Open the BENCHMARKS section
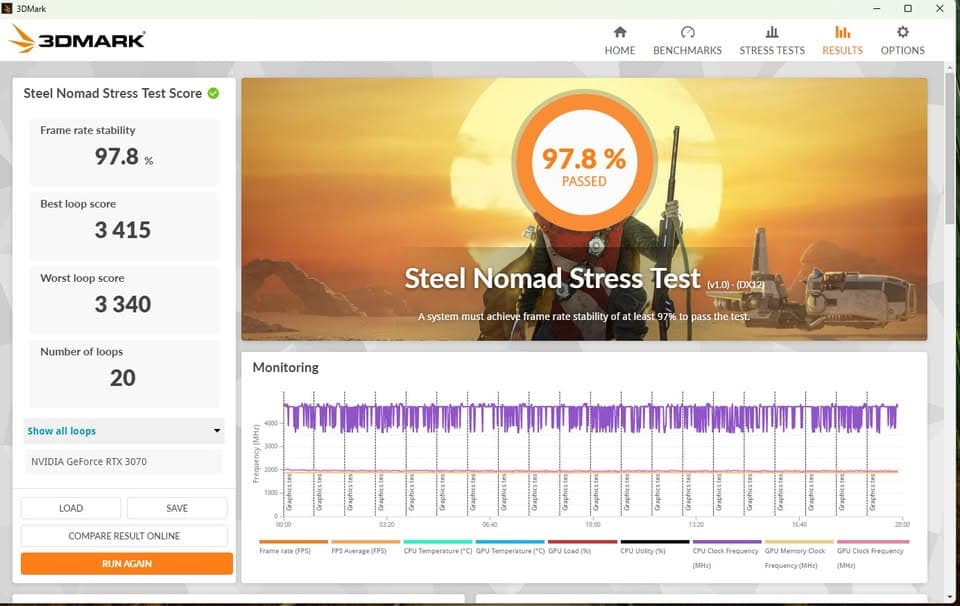The image size is (960, 606). pos(687,40)
